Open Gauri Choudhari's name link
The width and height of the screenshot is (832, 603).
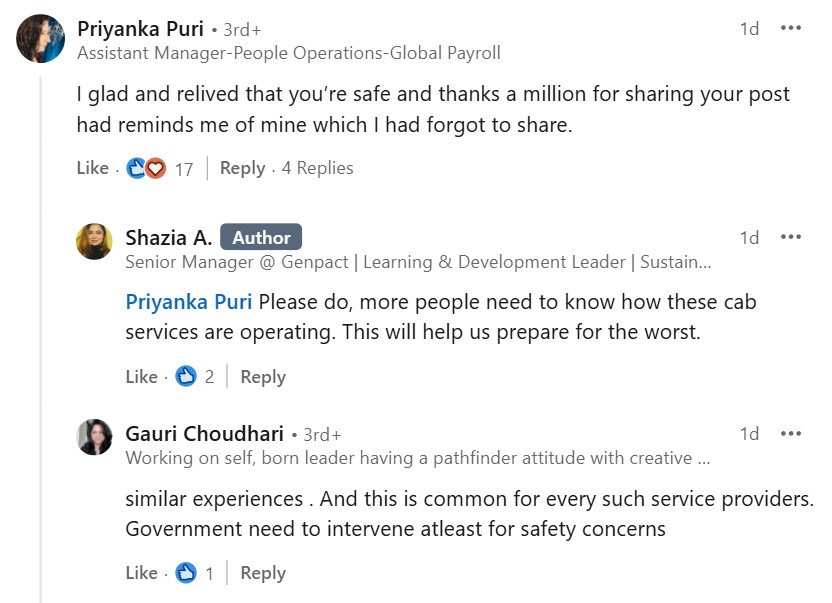click(204, 434)
